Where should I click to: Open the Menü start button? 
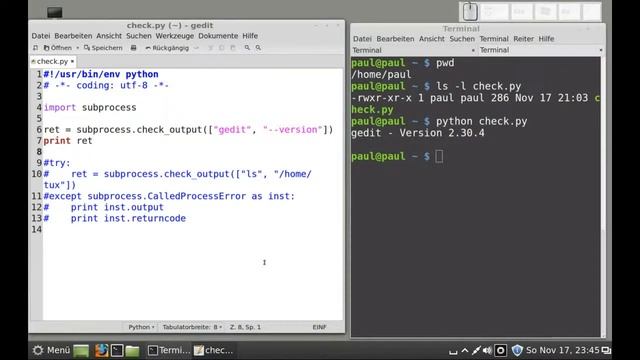coord(51,350)
